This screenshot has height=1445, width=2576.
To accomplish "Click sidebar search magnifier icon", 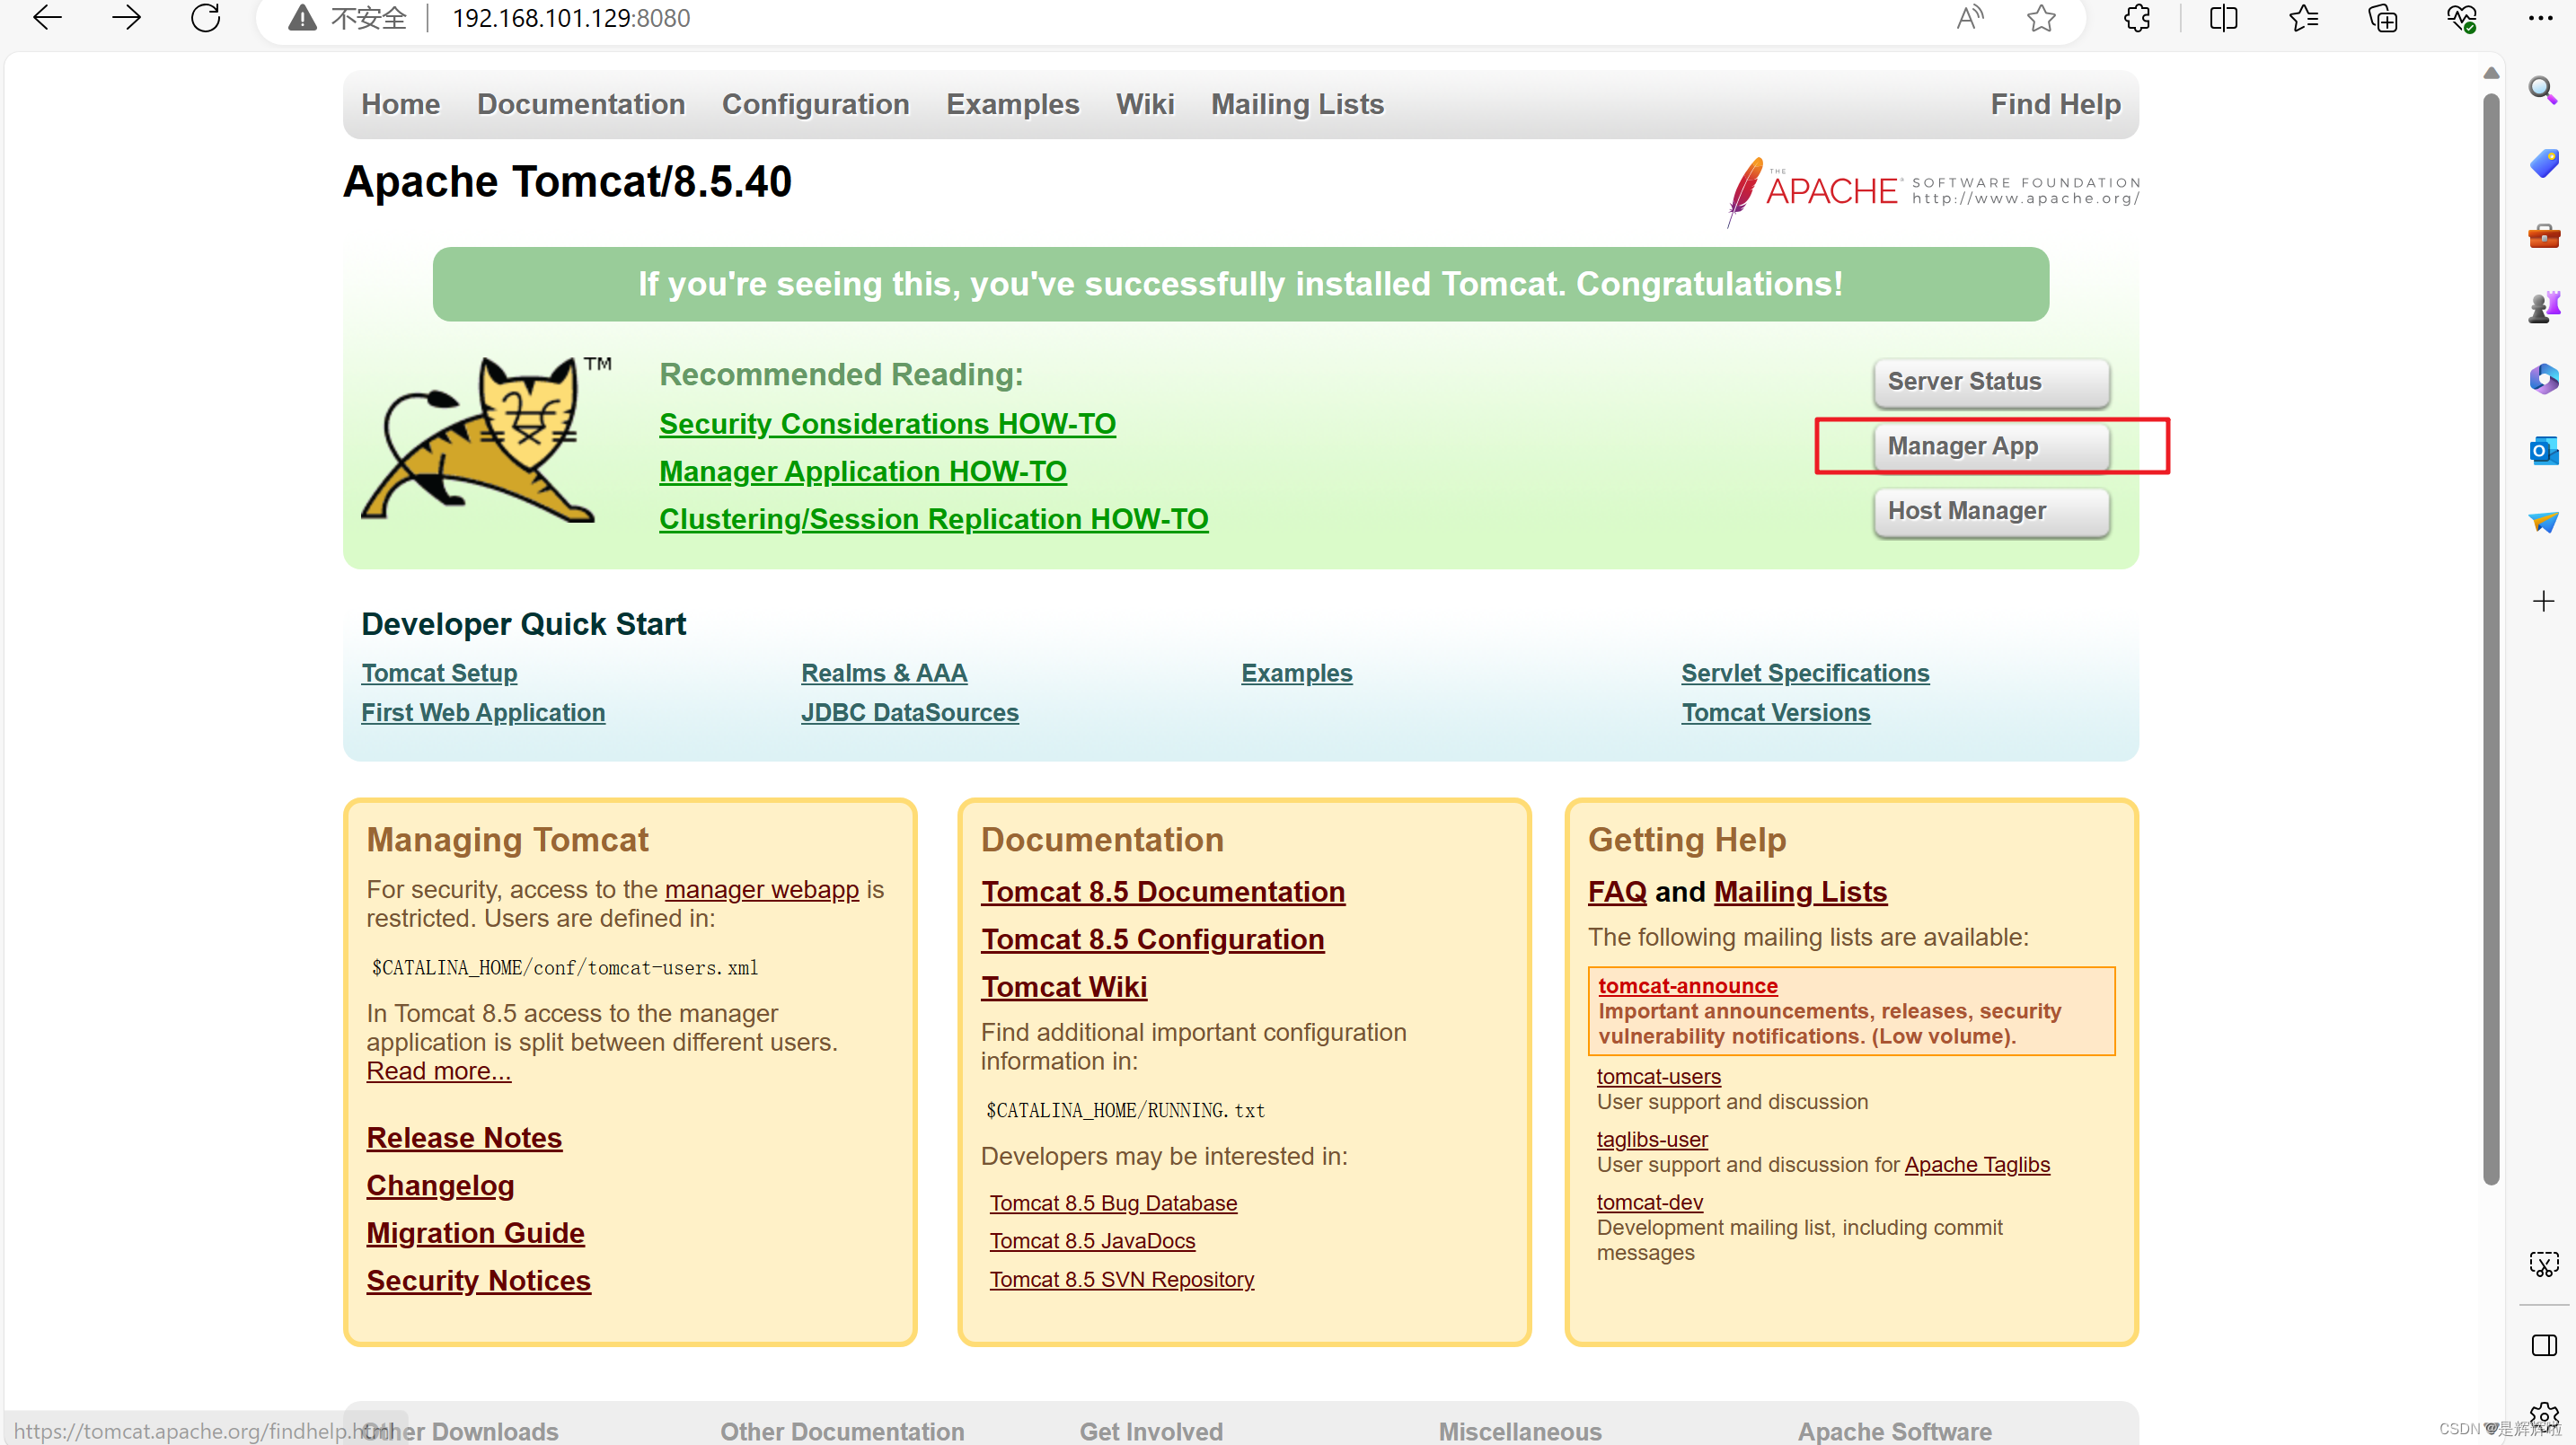I will point(2543,91).
